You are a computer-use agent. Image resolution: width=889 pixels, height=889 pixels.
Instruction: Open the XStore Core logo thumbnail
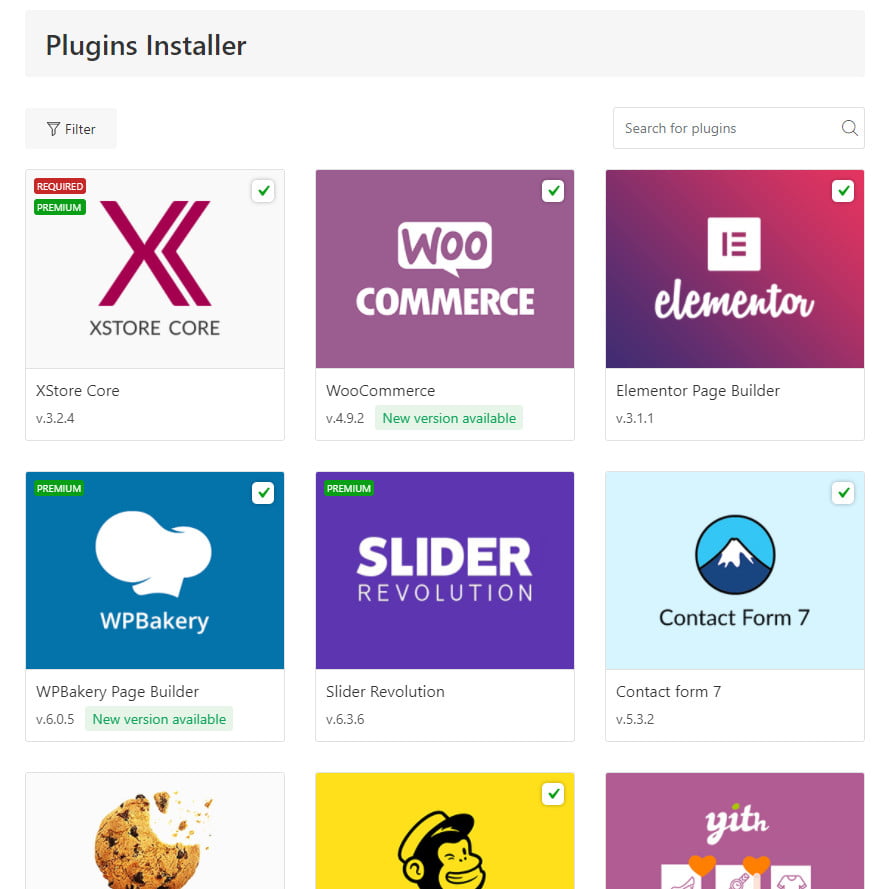(x=155, y=269)
